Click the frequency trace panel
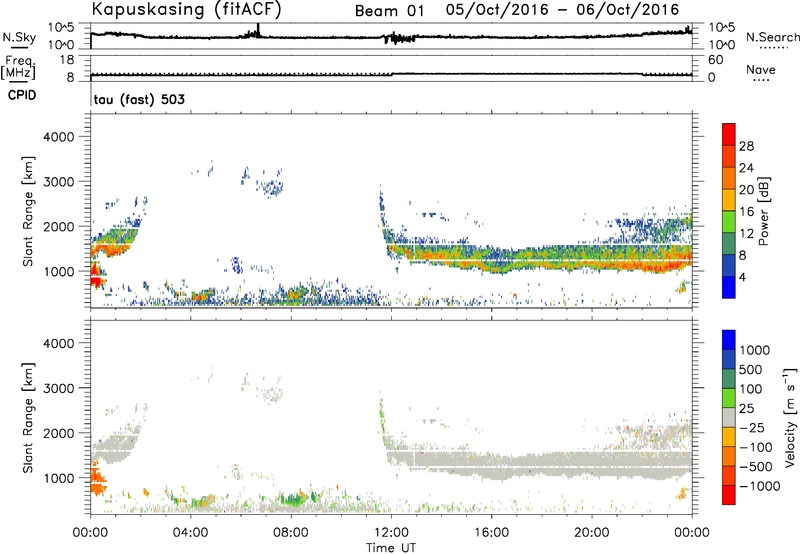This screenshot has width=800, height=554. 391,68
